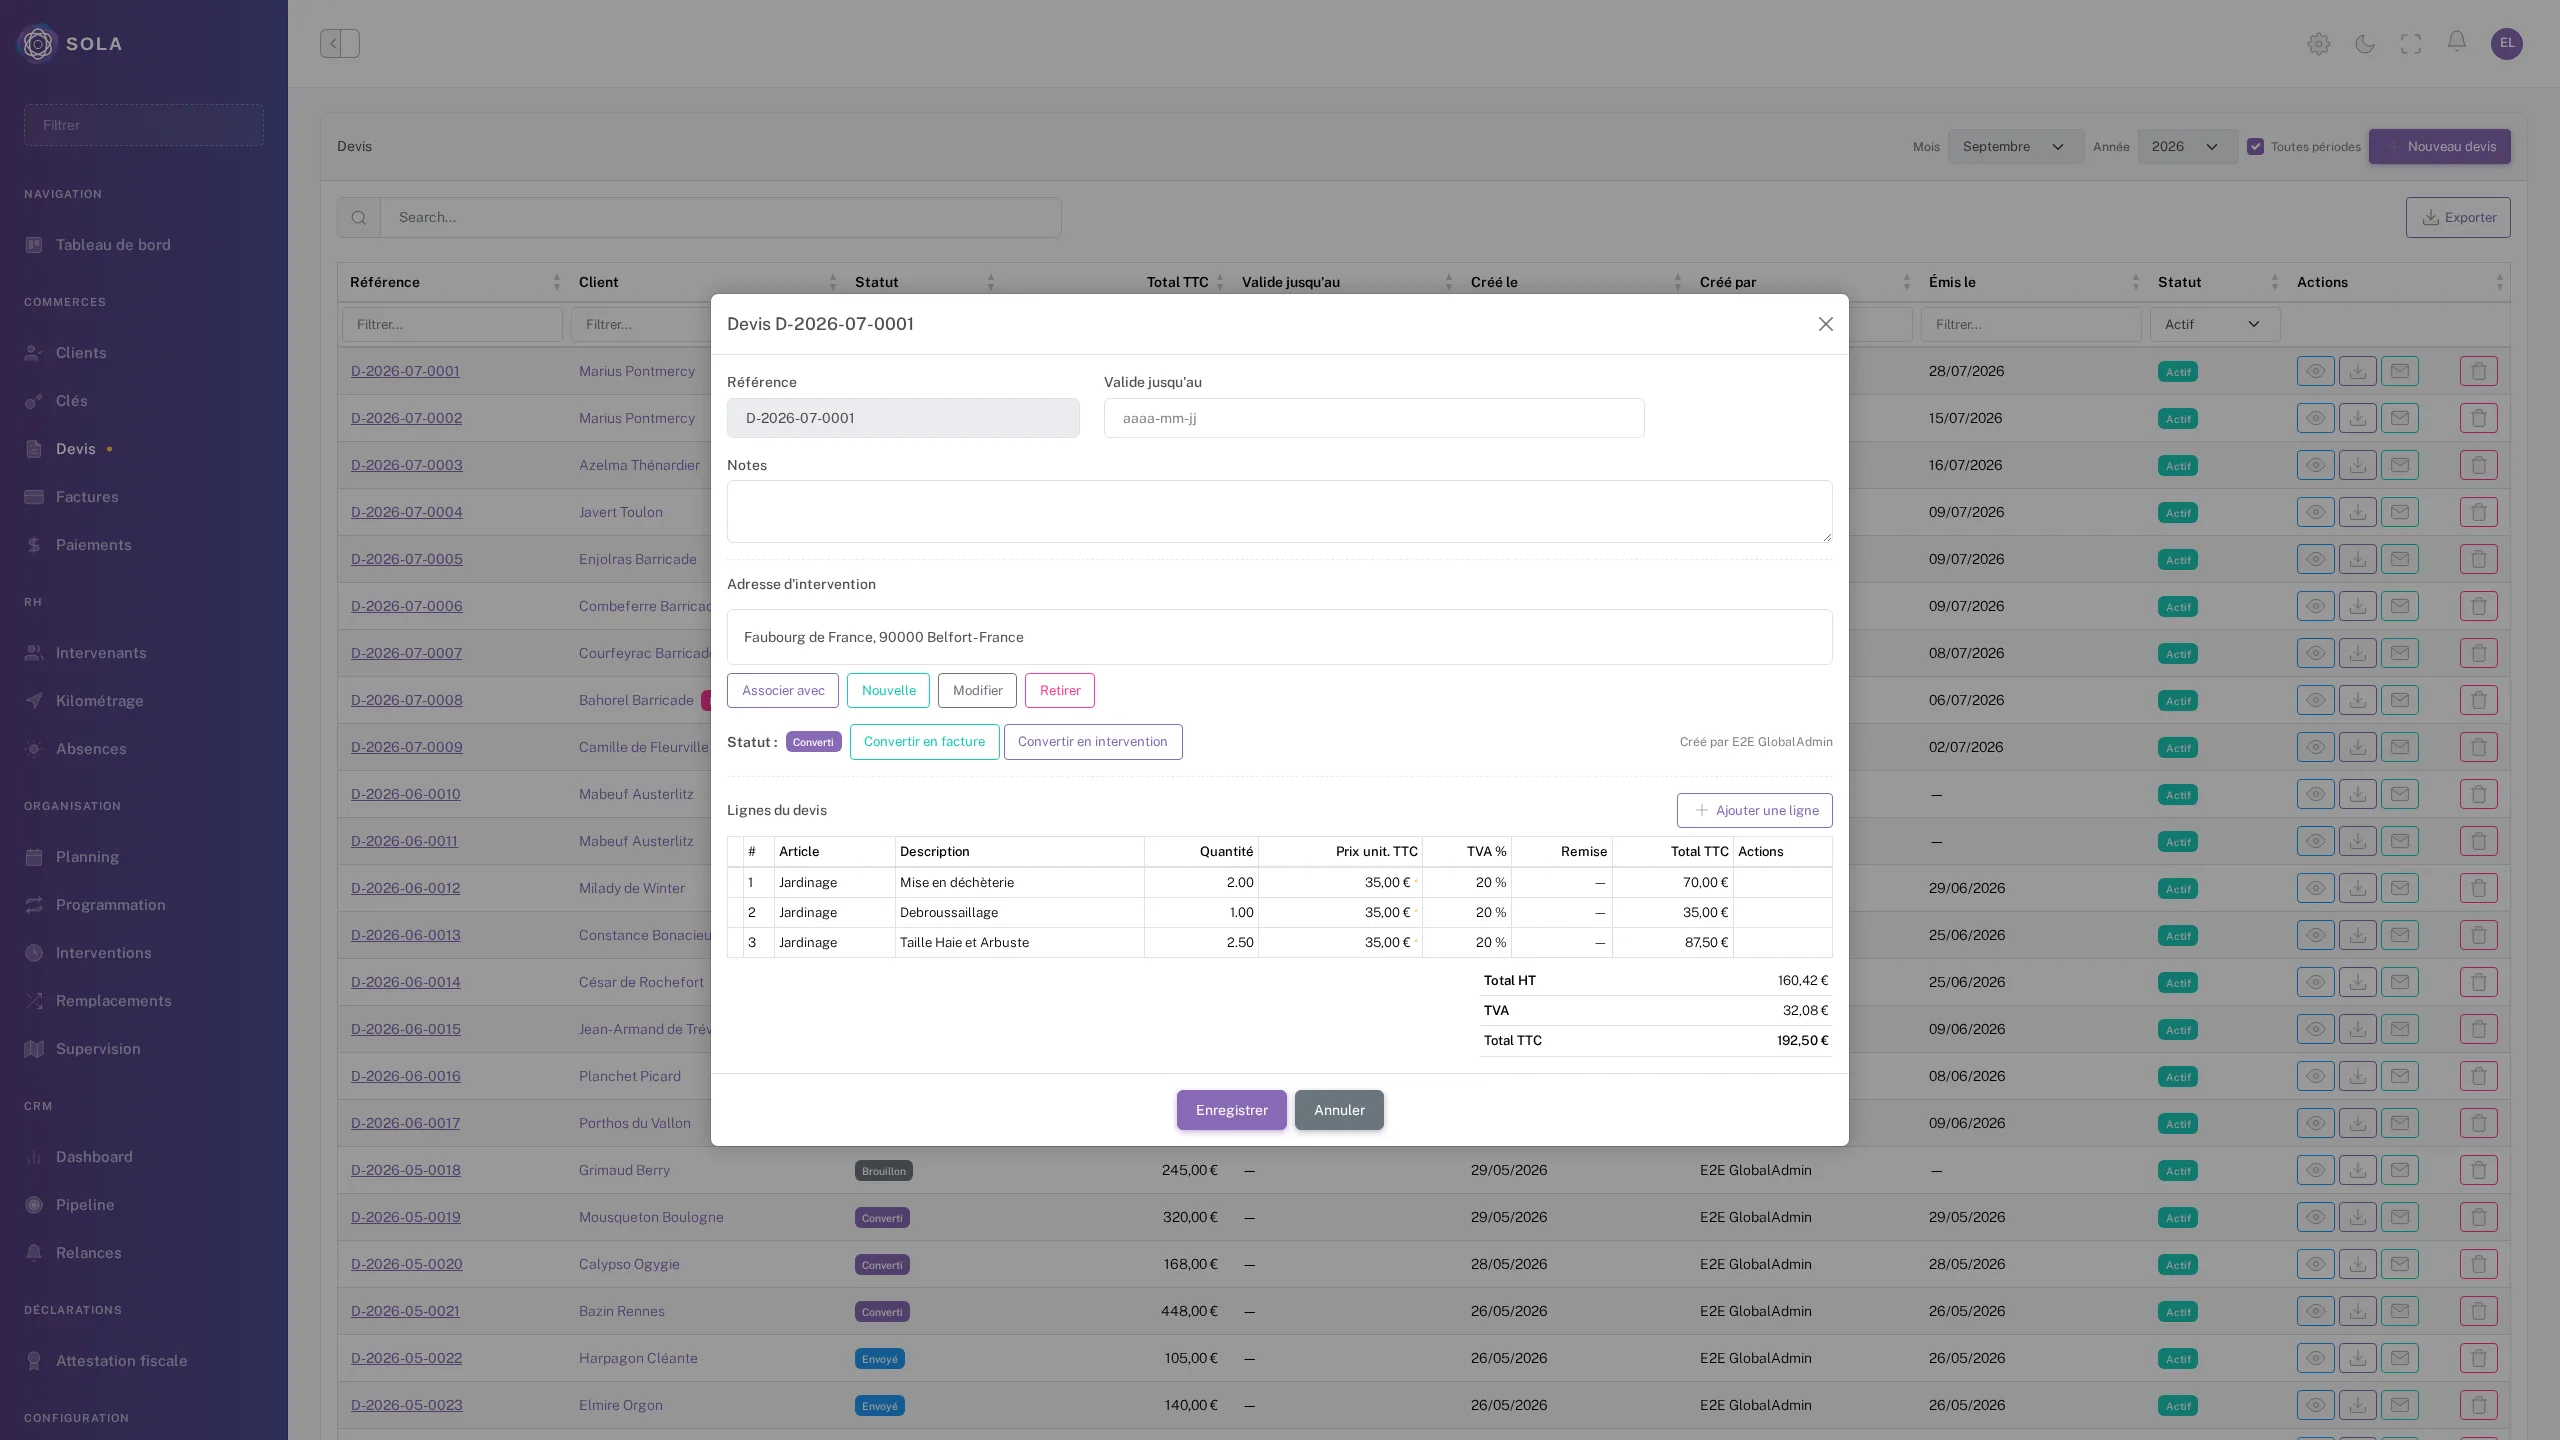This screenshot has width=2560, height=1440.
Task: Open Pipeline in the CRM sidebar section
Action: tap(85, 1205)
